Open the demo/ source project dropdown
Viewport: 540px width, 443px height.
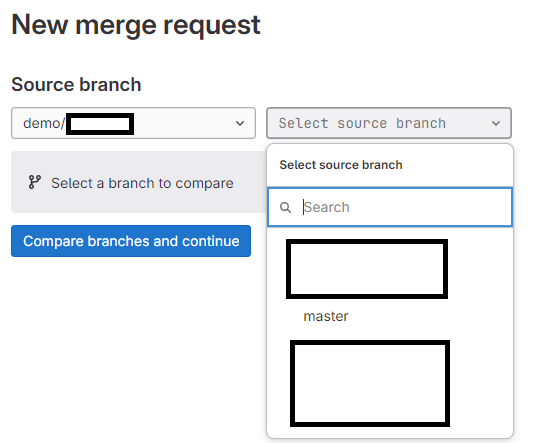[x=133, y=123]
